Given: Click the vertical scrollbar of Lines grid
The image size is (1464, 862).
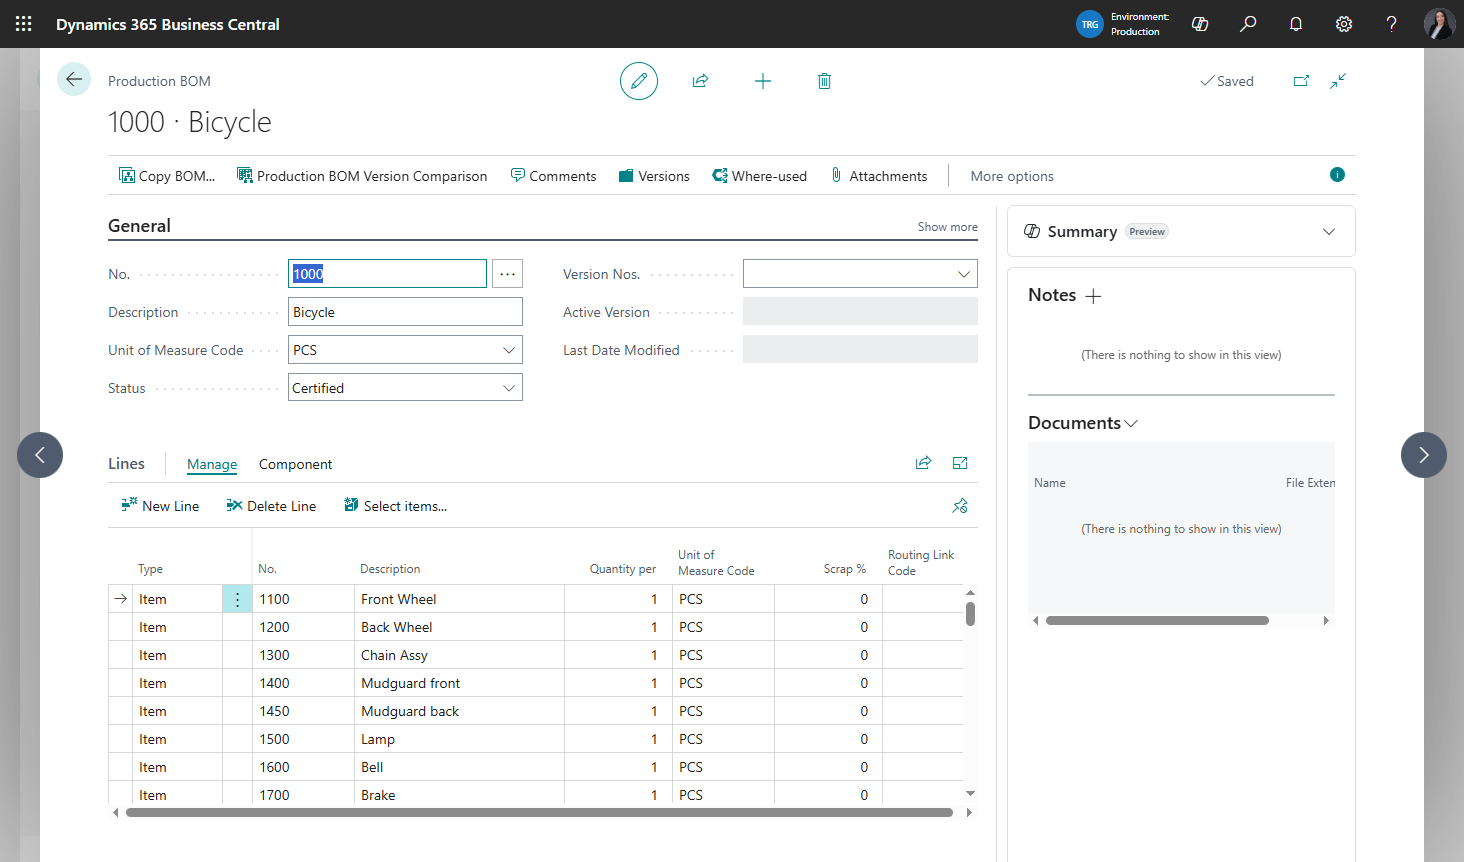Looking at the screenshot, I should [970, 613].
